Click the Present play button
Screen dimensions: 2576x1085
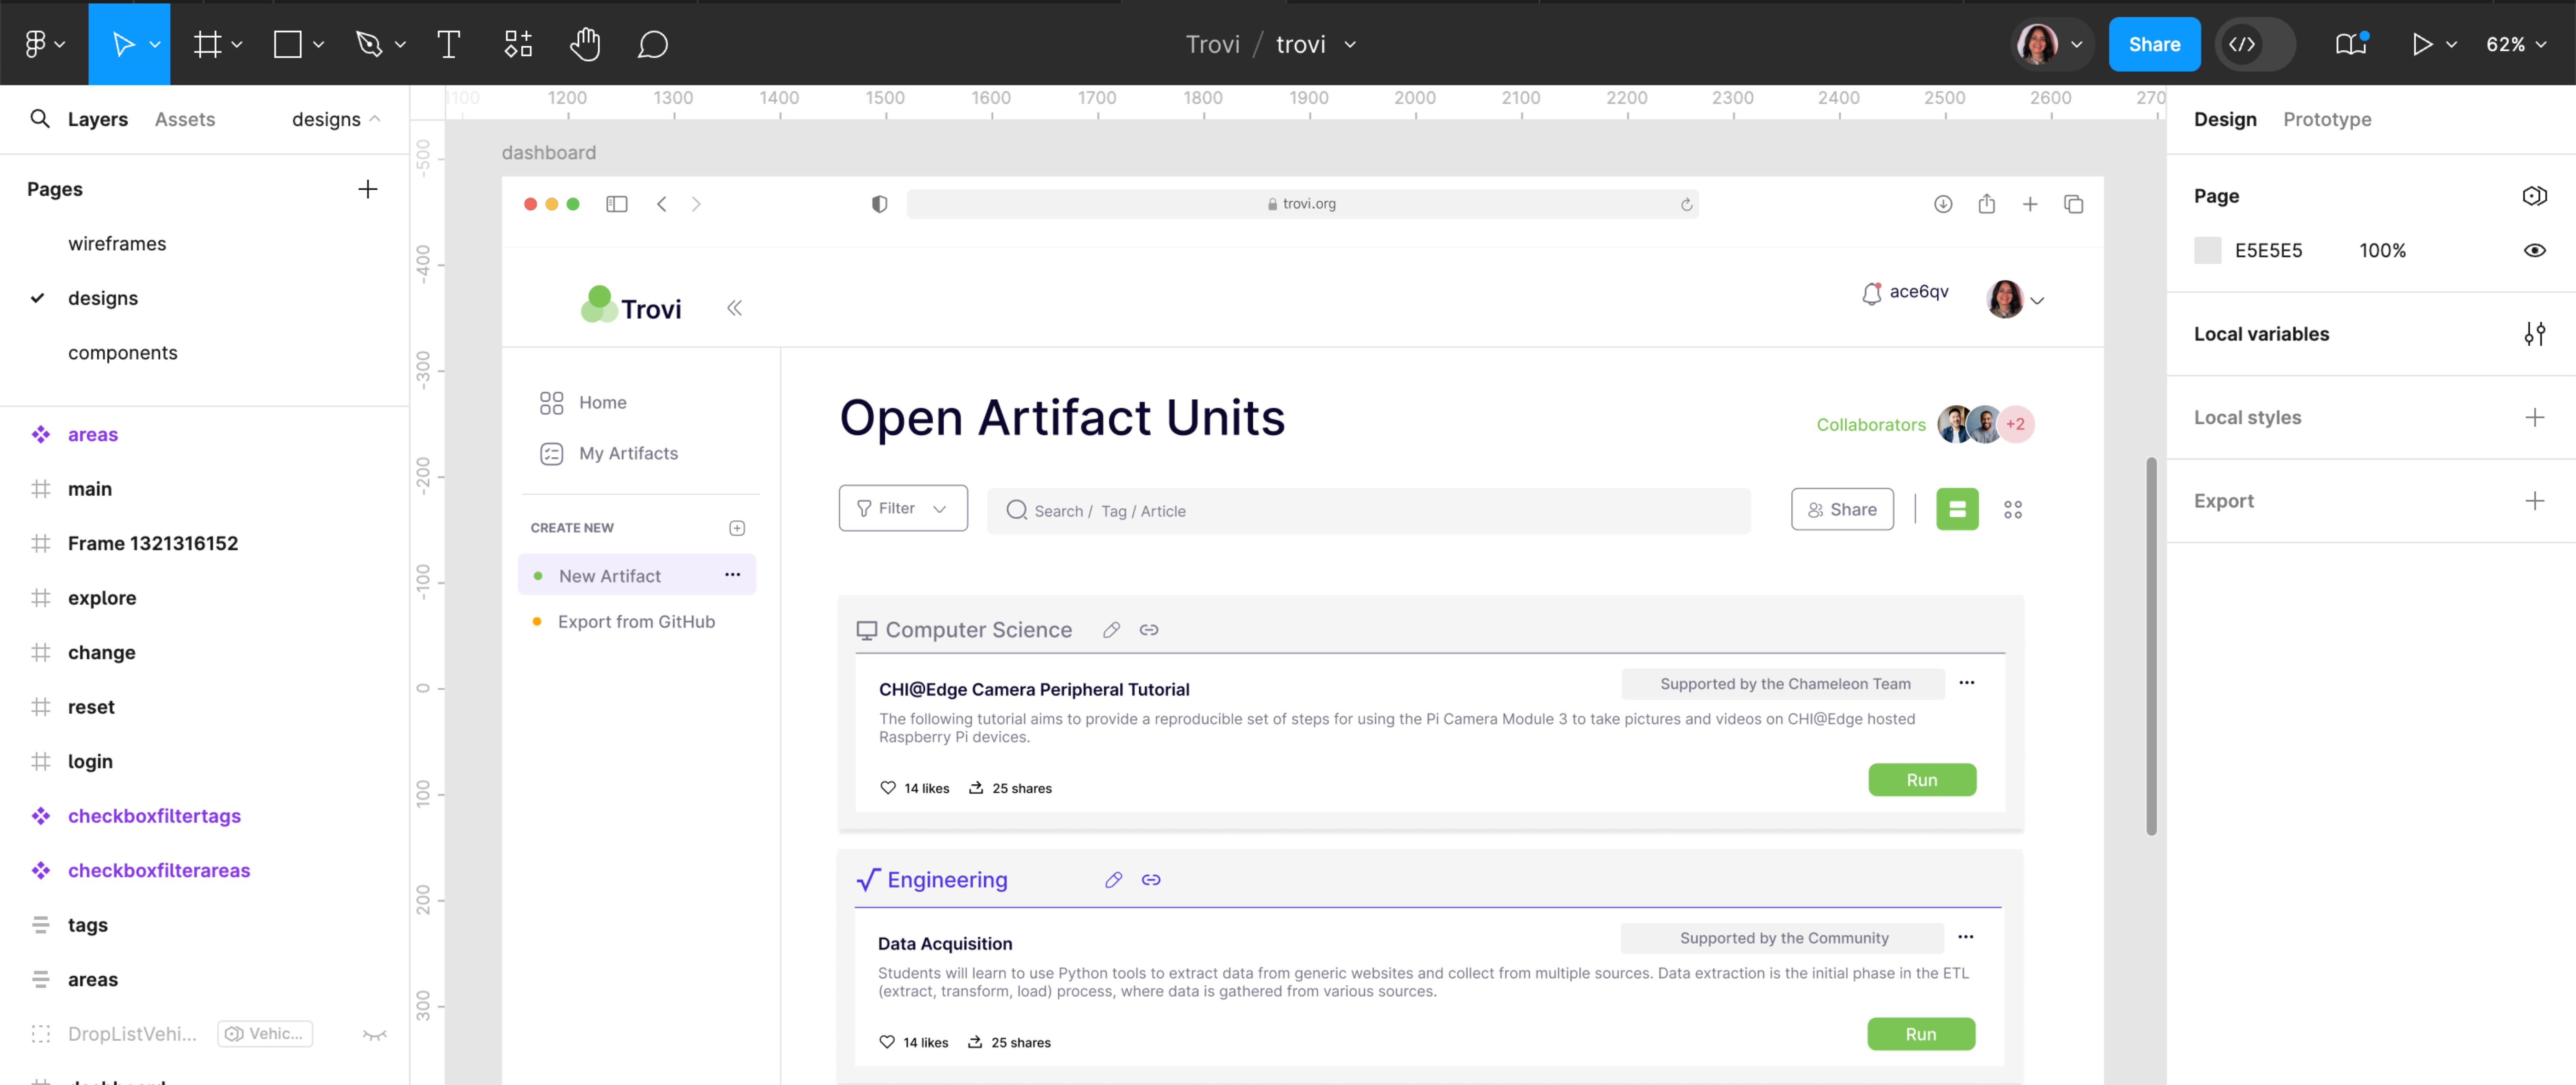pos(2423,44)
